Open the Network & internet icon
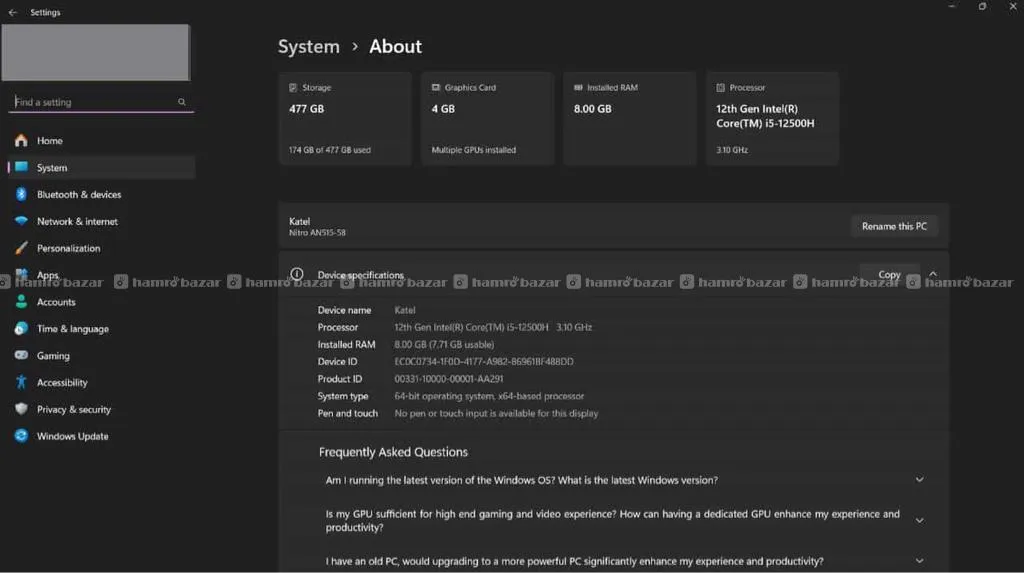 click(21, 221)
